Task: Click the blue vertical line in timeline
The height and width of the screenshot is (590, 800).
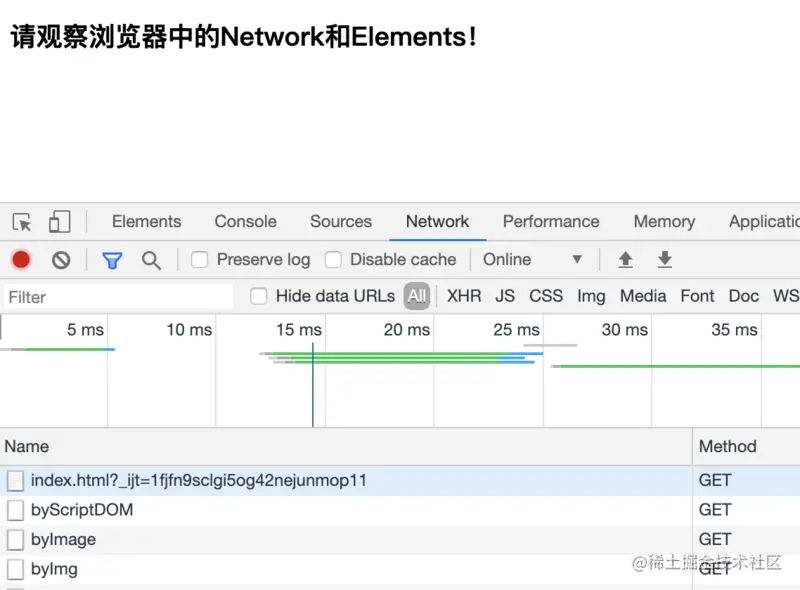Action: tap(313, 385)
